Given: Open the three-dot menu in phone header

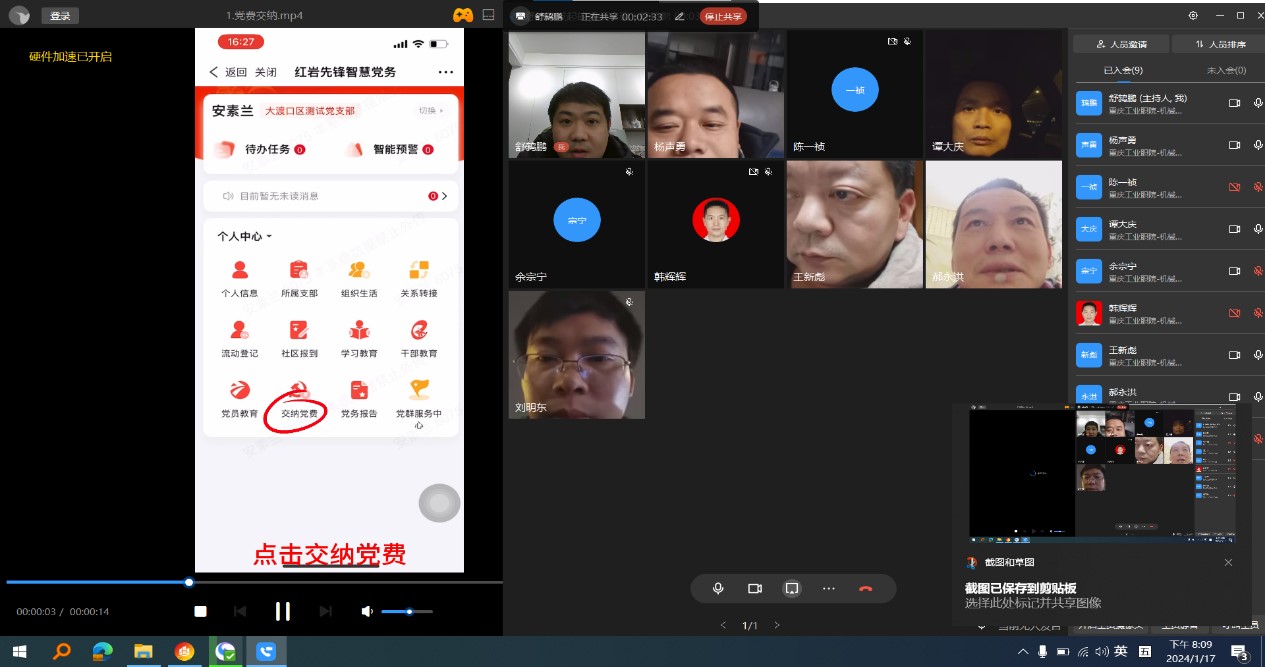Looking at the screenshot, I should [x=446, y=72].
